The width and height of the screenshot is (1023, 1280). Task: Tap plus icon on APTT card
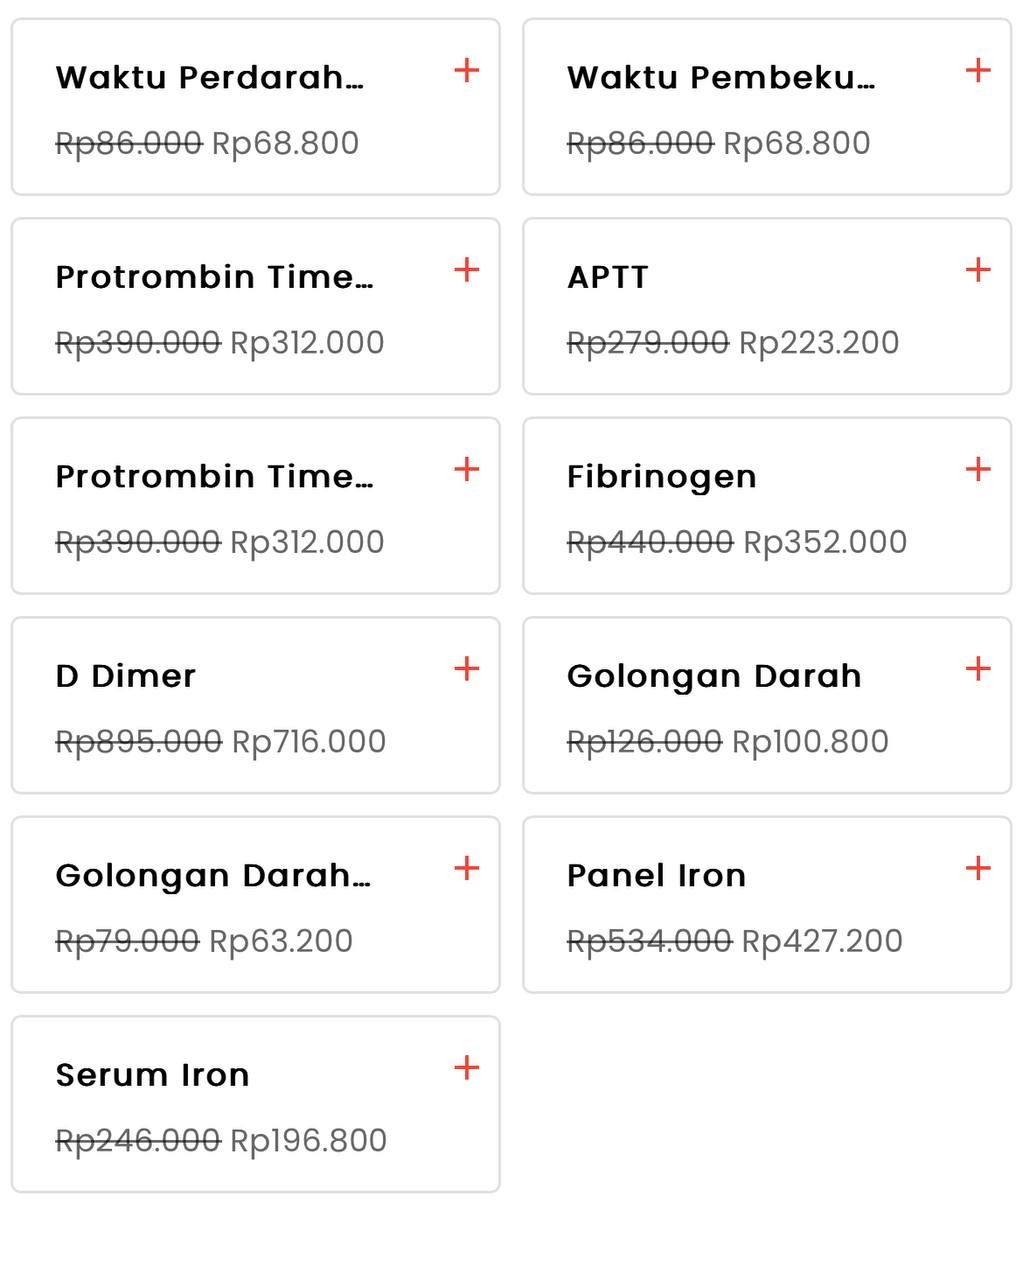coord(978,270)
